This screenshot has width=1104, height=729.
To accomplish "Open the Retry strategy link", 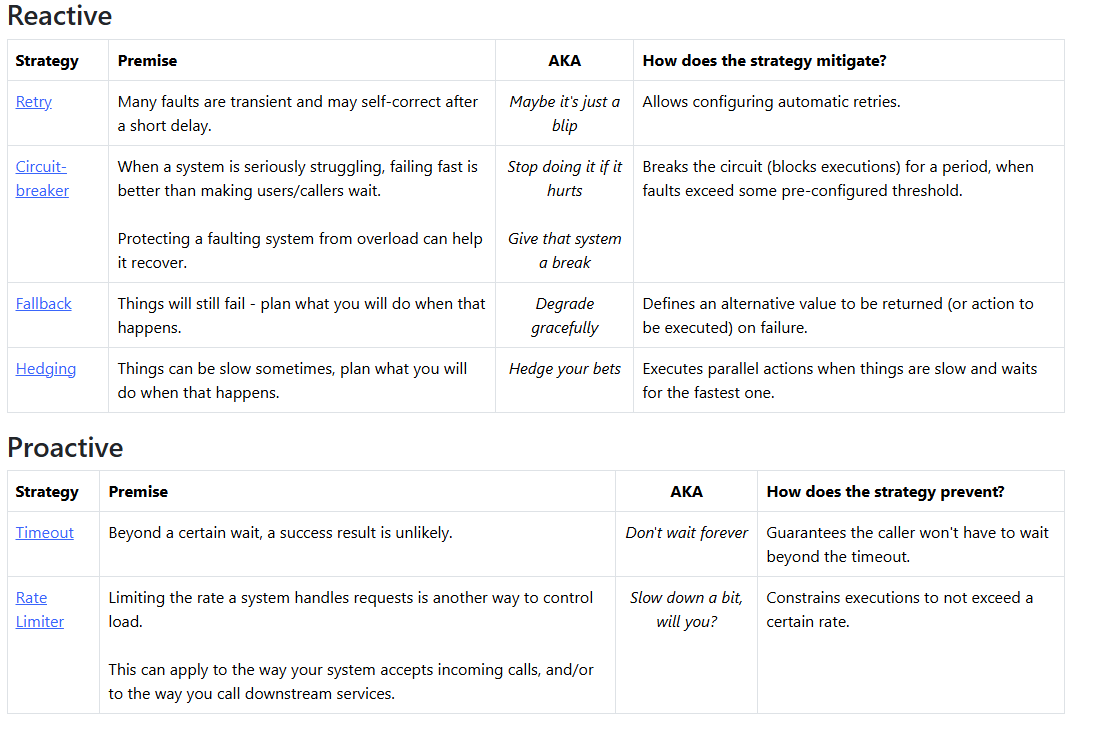I will point(34,102).
